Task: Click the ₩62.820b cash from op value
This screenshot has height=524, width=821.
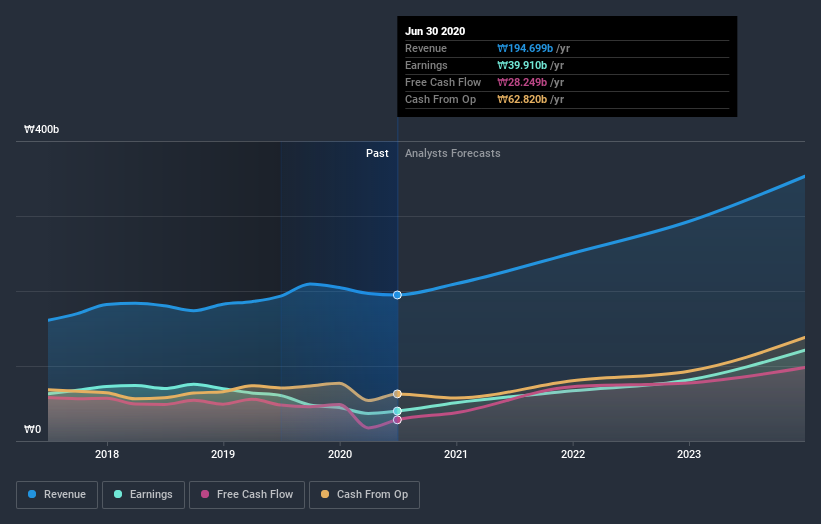Action: [522, 99]
